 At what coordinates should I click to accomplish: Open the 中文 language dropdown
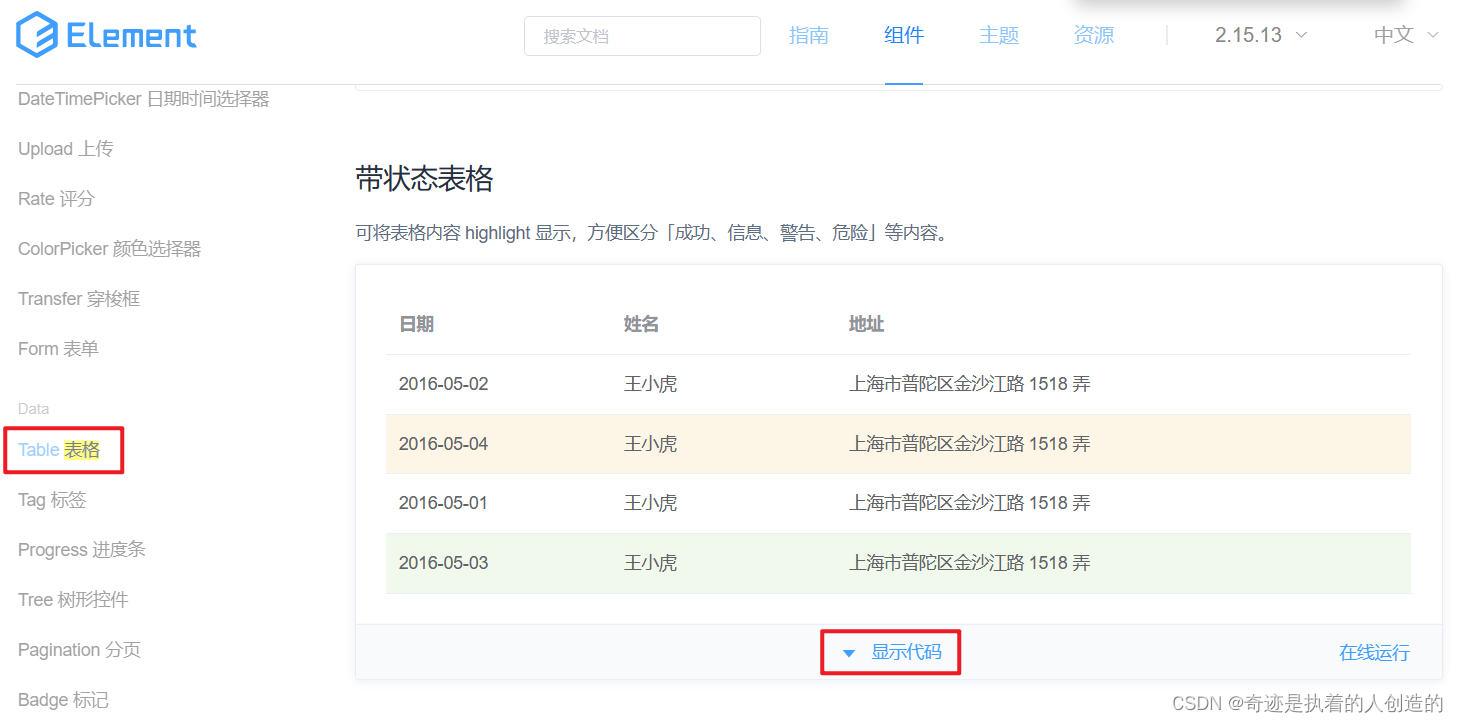pos(1405,35)
